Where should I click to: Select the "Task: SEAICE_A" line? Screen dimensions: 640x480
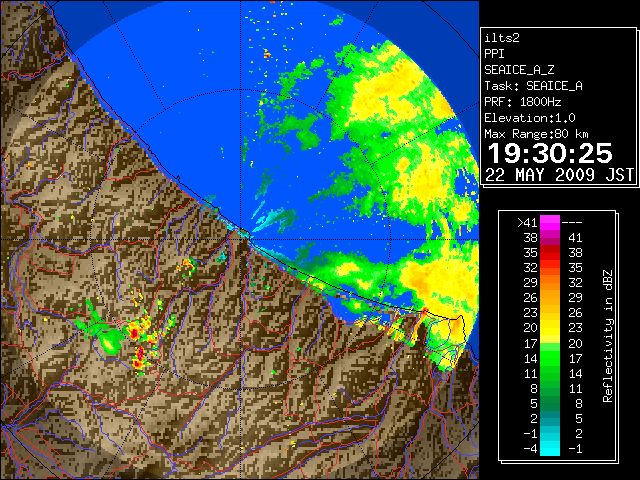tap(533, 86)
